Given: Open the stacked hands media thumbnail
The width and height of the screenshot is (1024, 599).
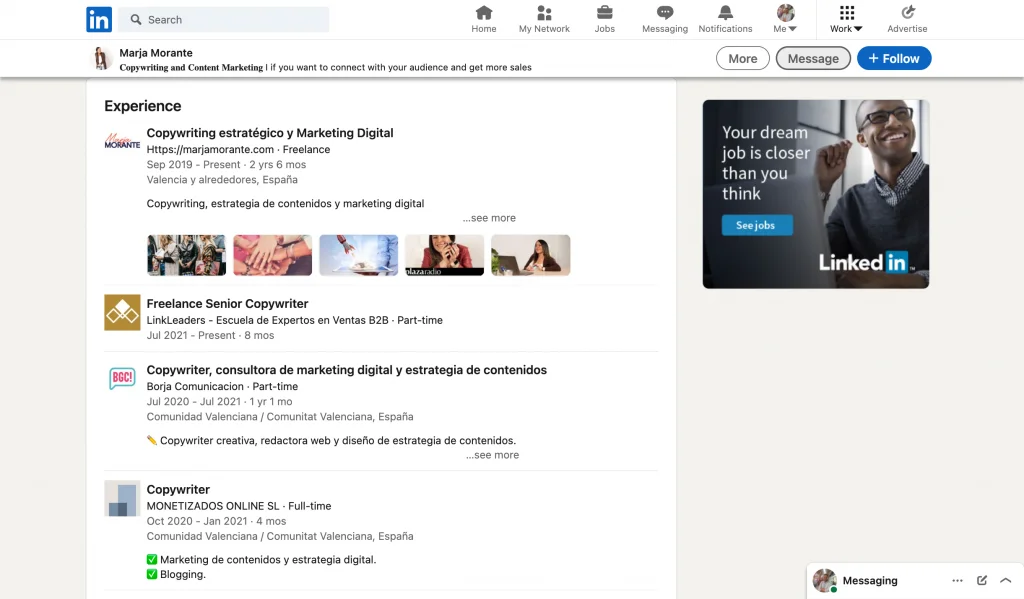Looking at the screenshot, I should click(x=272, y=255).
